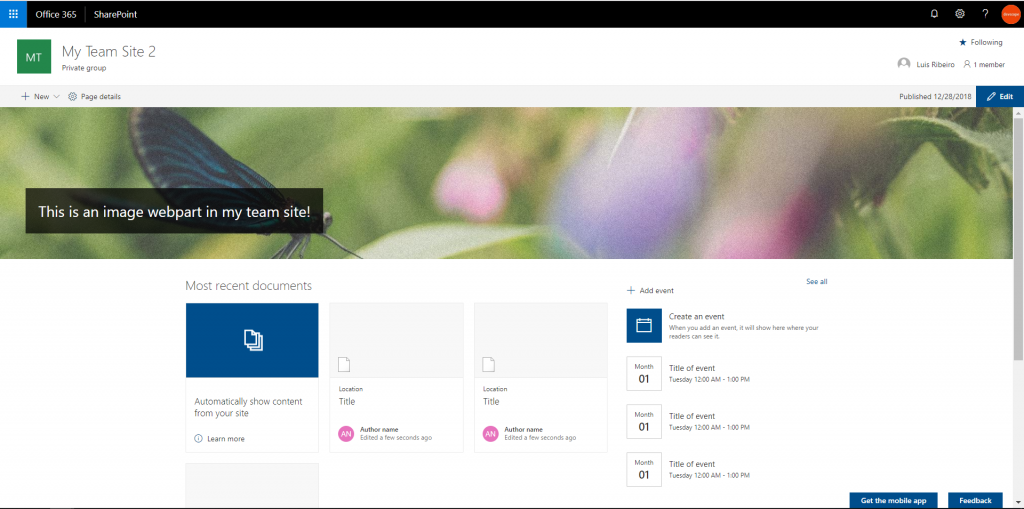Click the Following text link

click(x=986, y=42)
